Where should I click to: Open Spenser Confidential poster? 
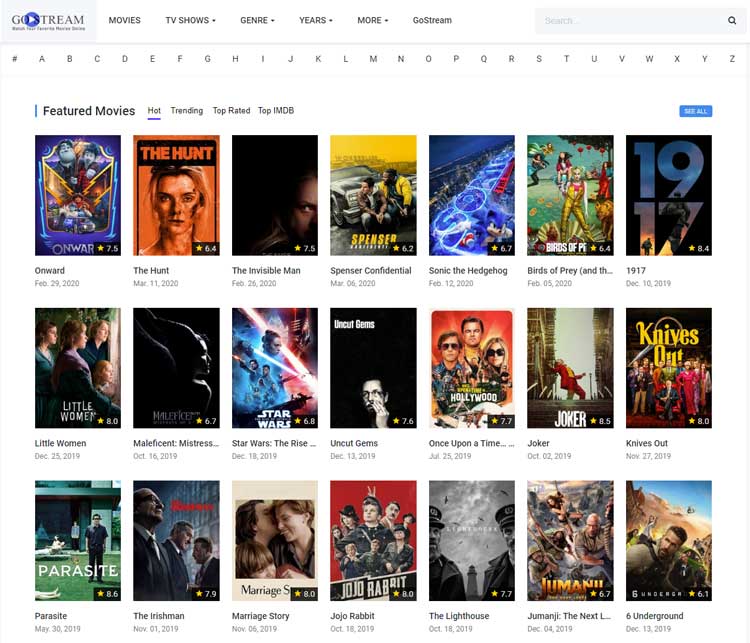[374, 195]
